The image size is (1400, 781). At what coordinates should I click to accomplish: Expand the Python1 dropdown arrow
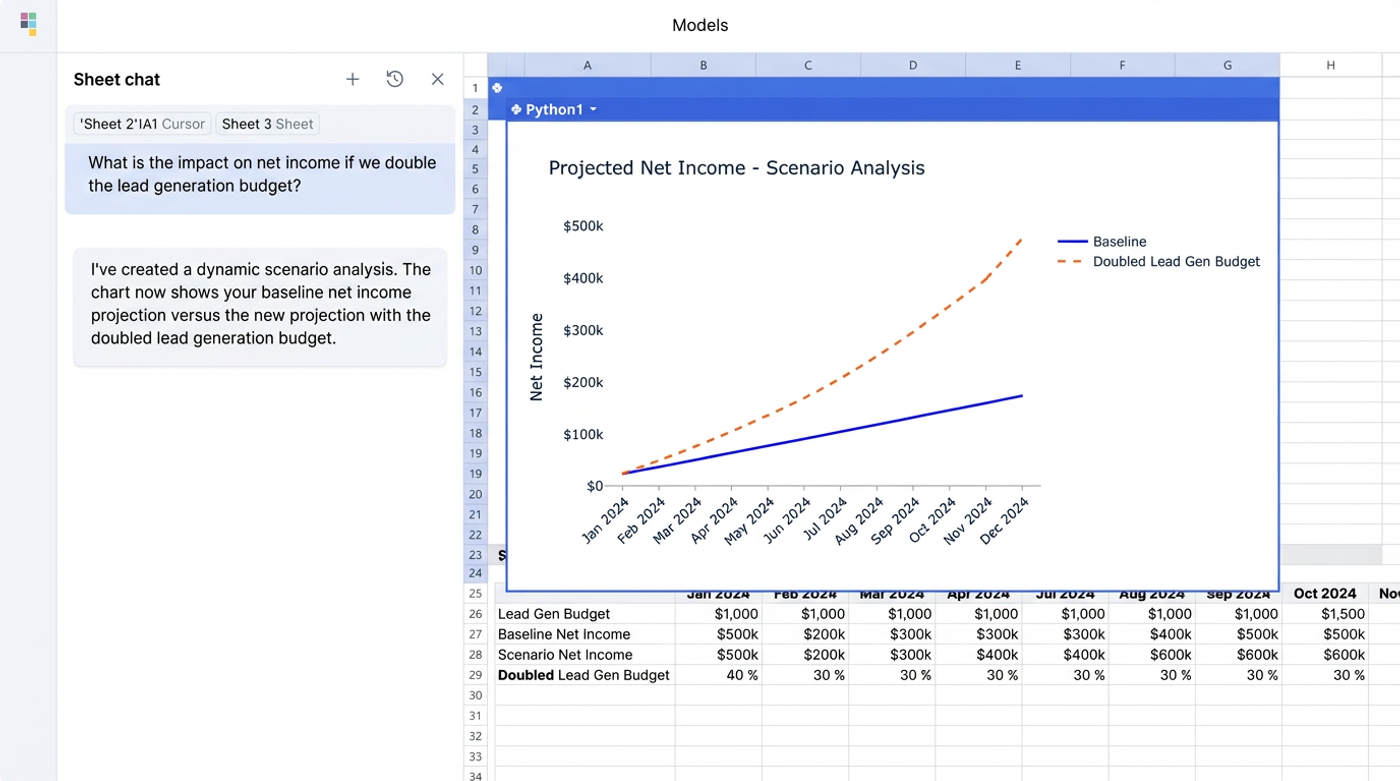click(593, 109)
